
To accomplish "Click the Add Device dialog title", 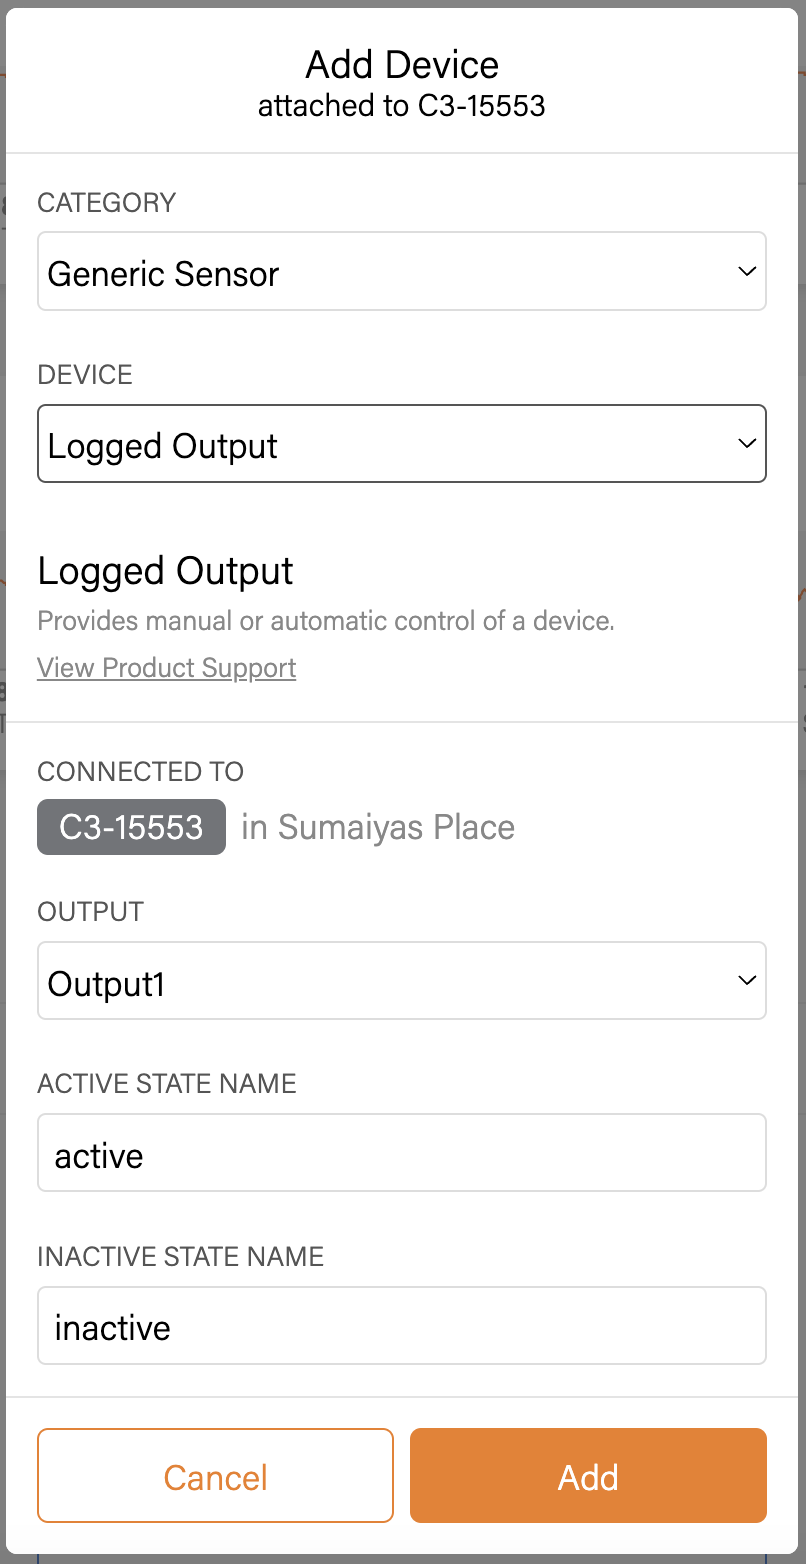I will [402, 66].
